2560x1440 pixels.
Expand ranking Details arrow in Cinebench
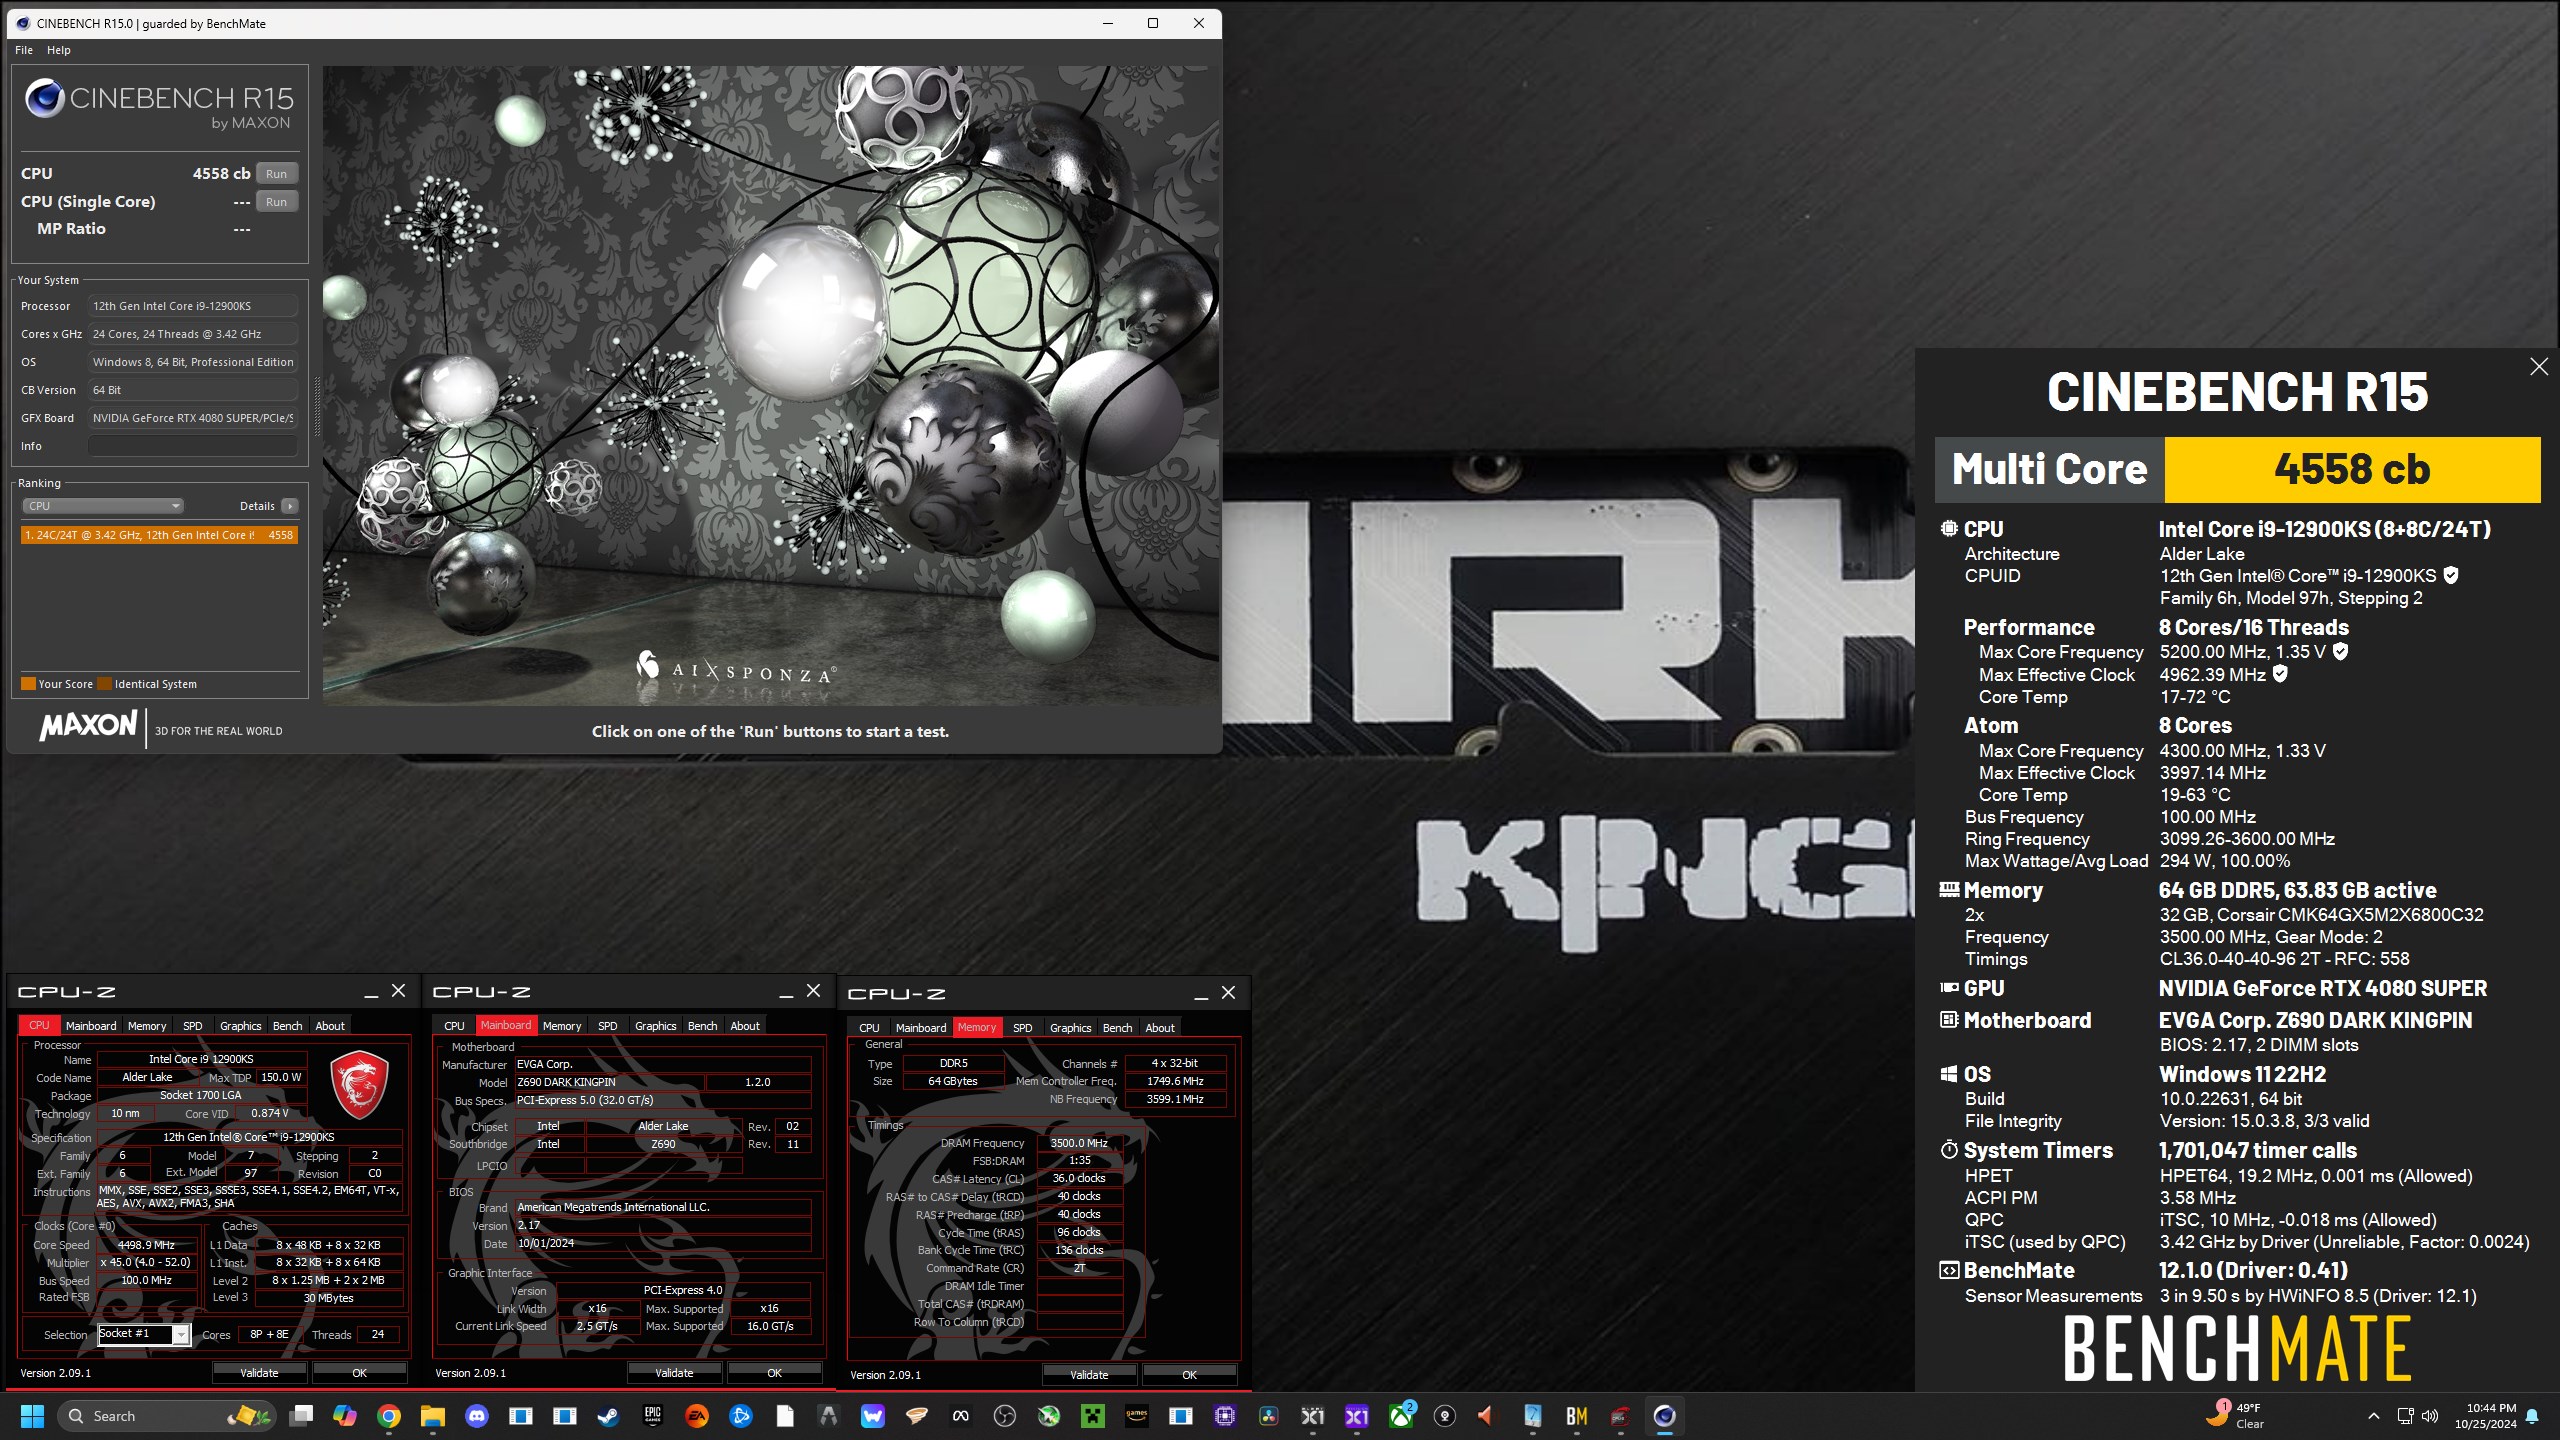tap(290, 506)
